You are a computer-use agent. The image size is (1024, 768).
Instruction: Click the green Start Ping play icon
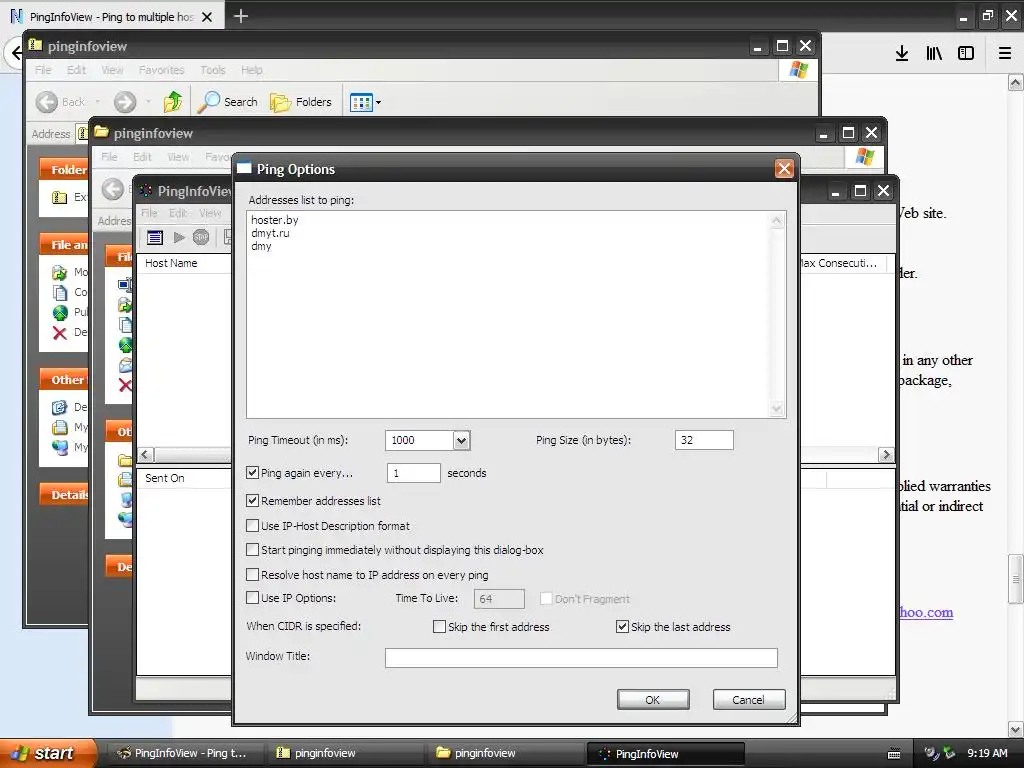(179, 237)
